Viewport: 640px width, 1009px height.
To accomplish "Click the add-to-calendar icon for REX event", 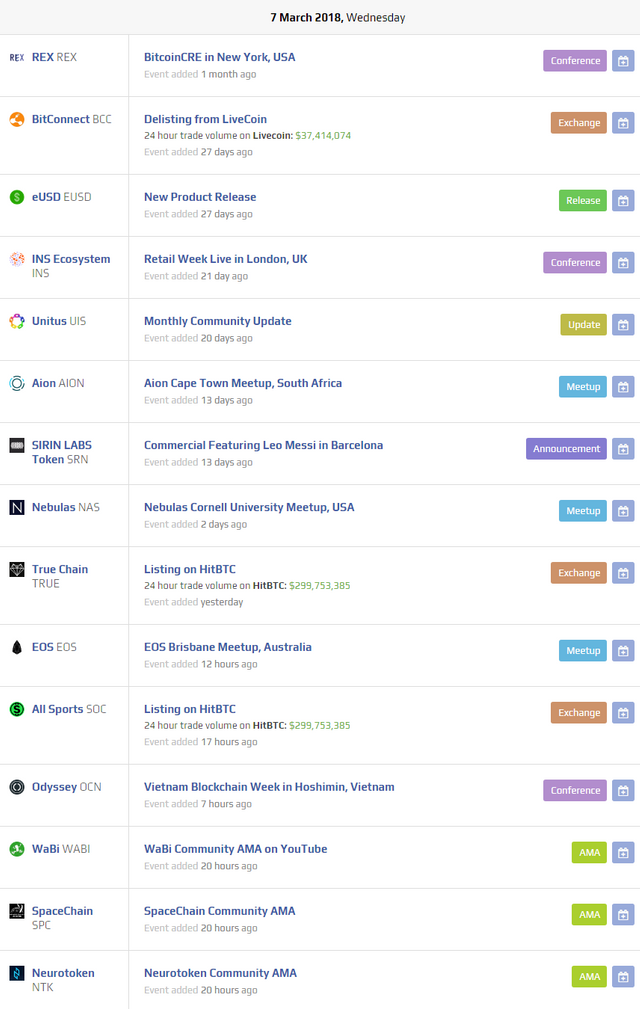I will pos(623,61).
